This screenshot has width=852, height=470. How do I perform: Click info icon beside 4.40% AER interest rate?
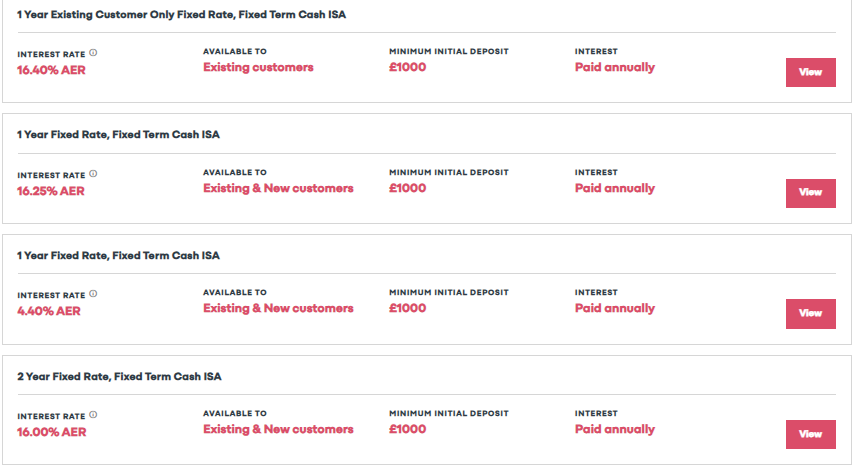[93, 294]
